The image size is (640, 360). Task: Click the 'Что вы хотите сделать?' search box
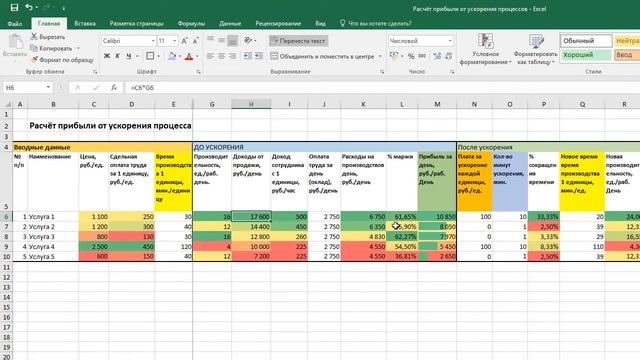pyautogui.click(x=376, y=24)
